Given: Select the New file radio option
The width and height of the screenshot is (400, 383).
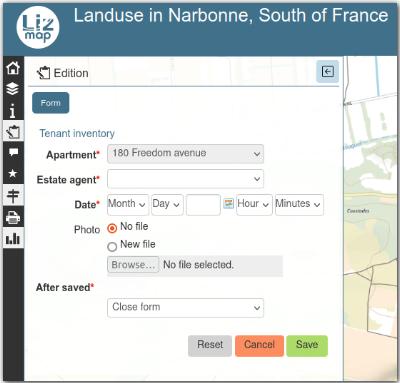Looking at the screenshot, I should pos(112,246).
